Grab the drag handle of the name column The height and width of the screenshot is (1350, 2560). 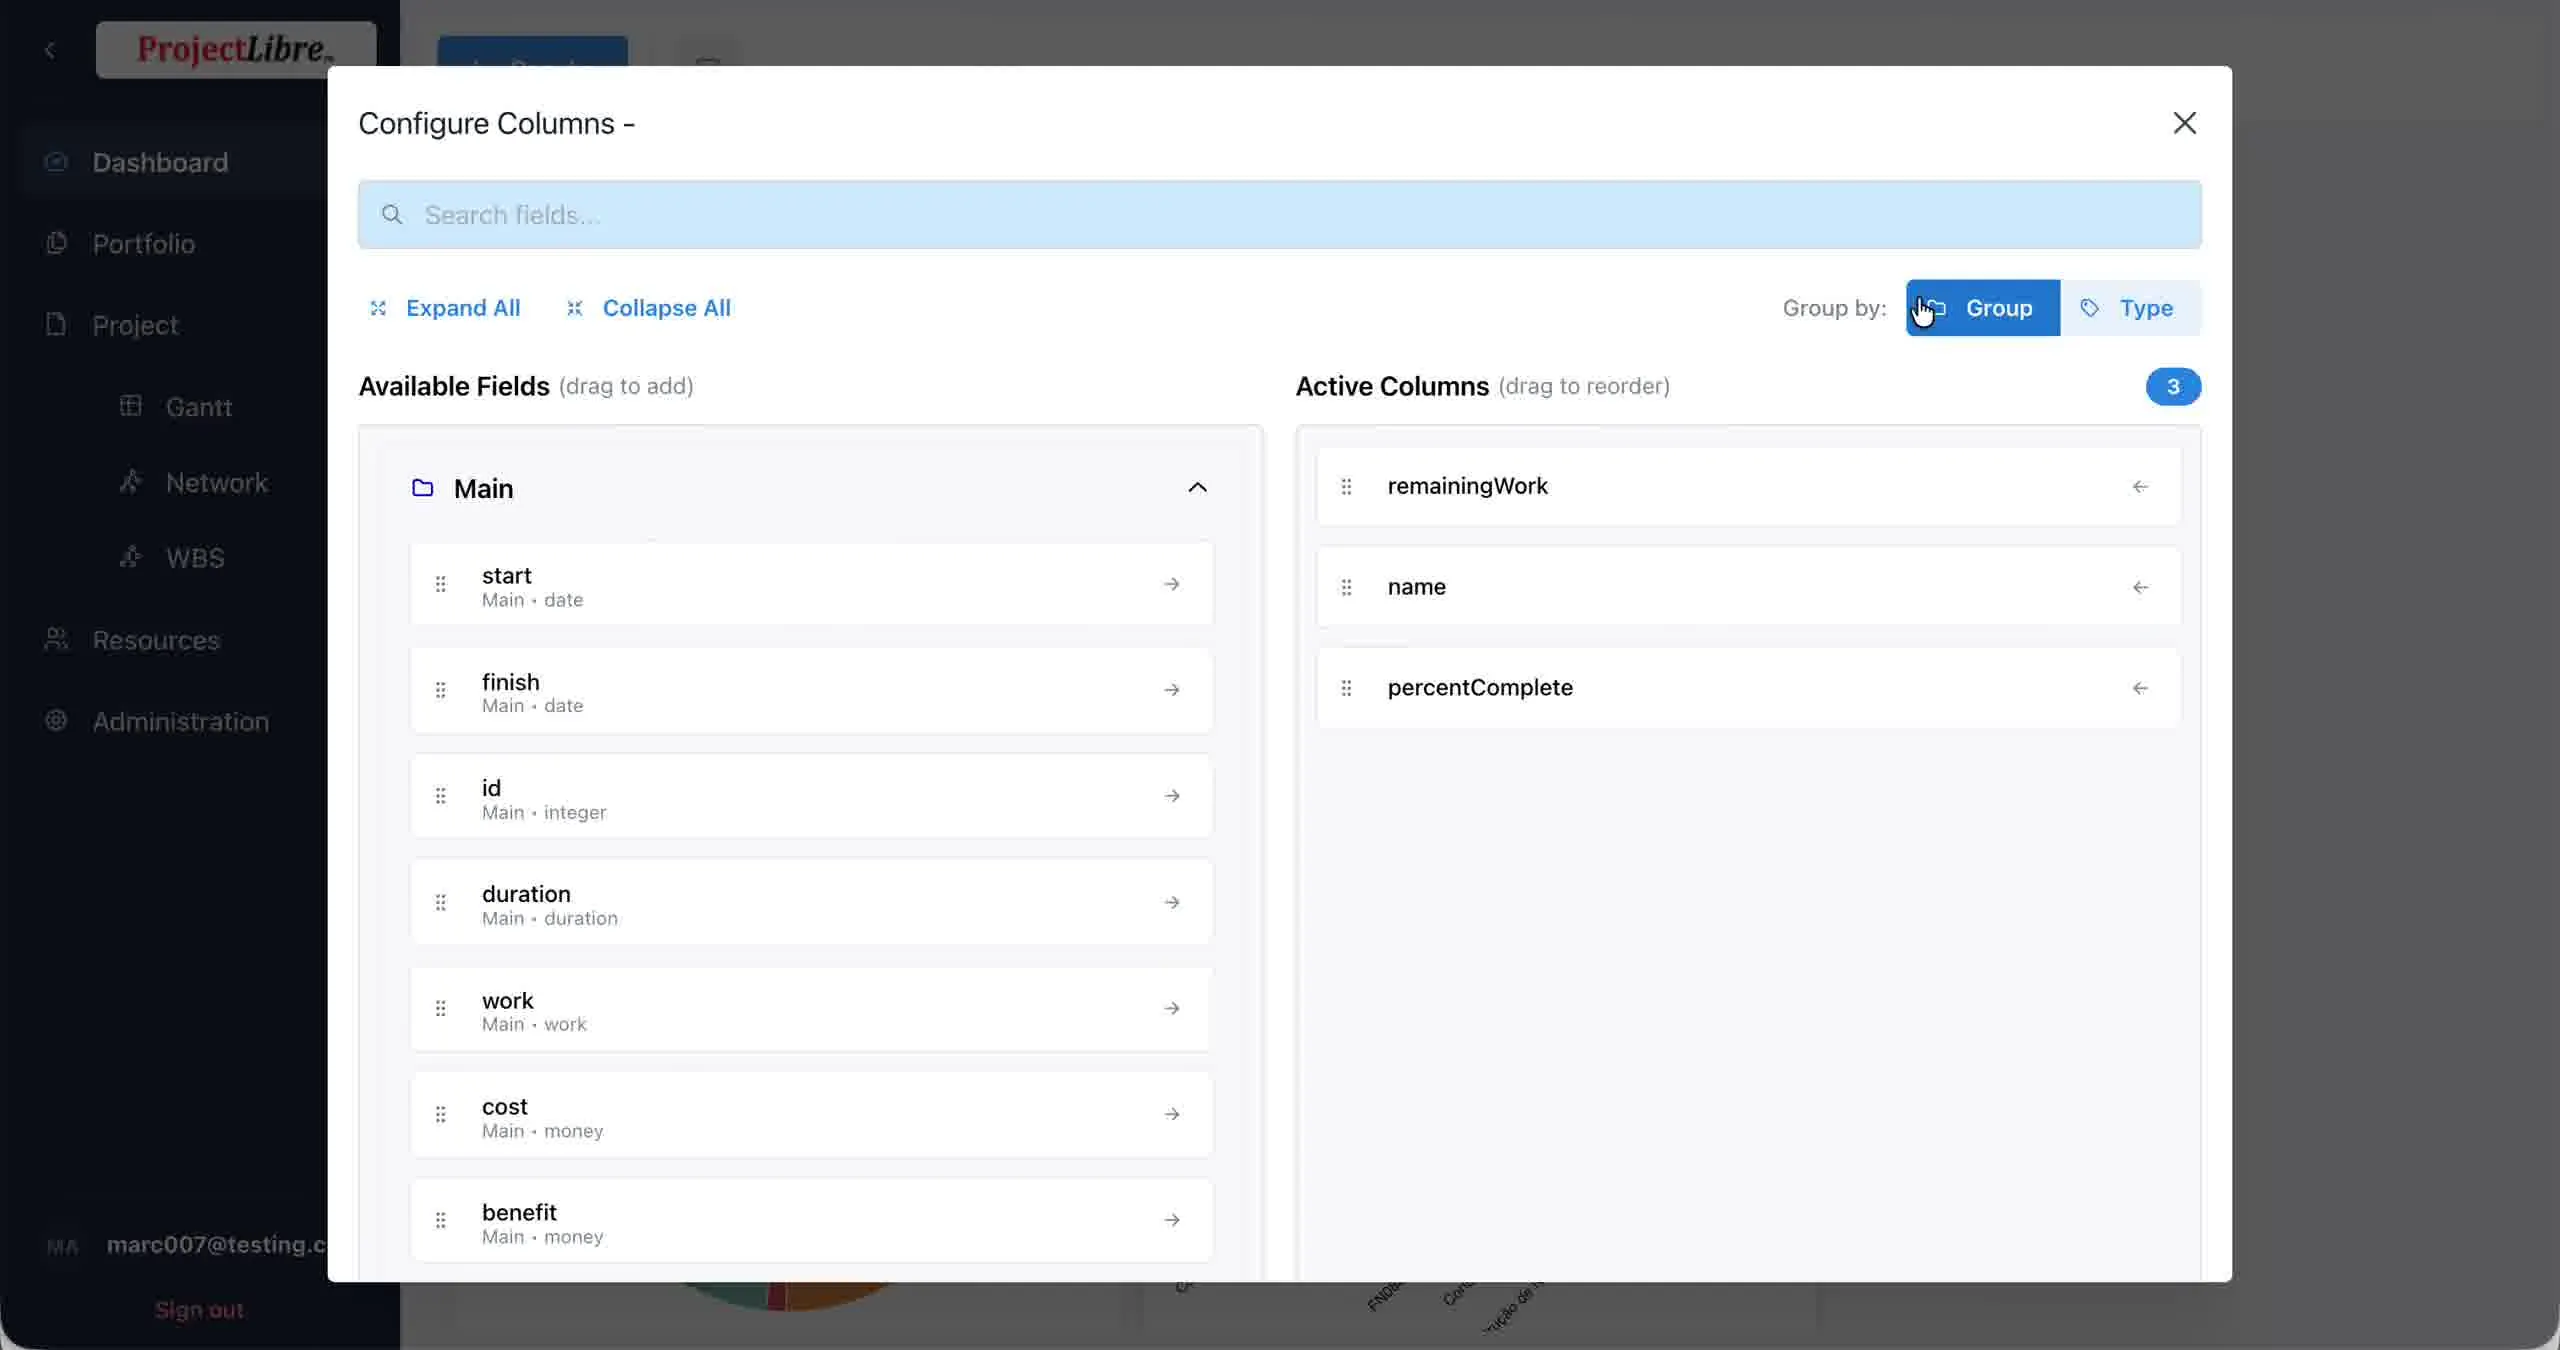click(x=1346, y=588)
